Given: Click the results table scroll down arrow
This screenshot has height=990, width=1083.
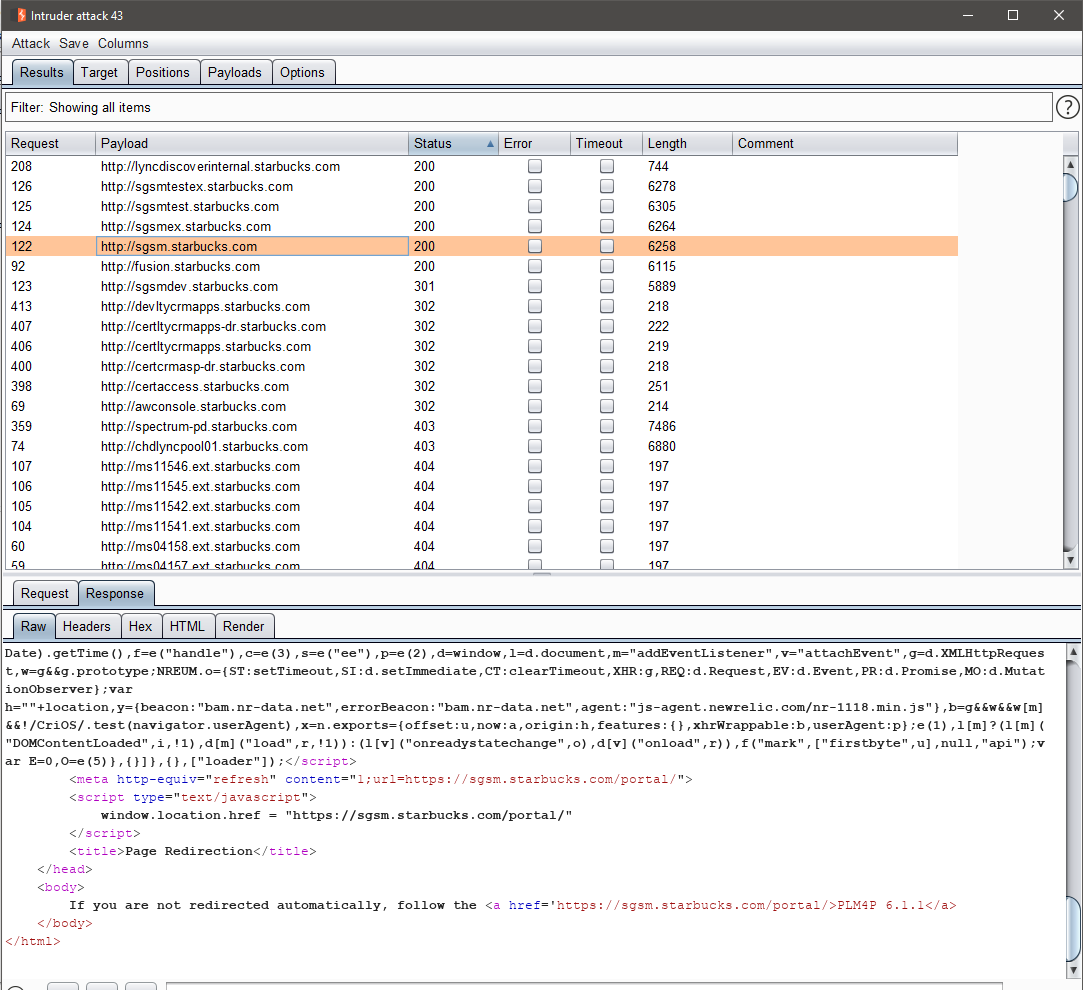Looking at the screenshot, I should click(x=1071, y=560).
